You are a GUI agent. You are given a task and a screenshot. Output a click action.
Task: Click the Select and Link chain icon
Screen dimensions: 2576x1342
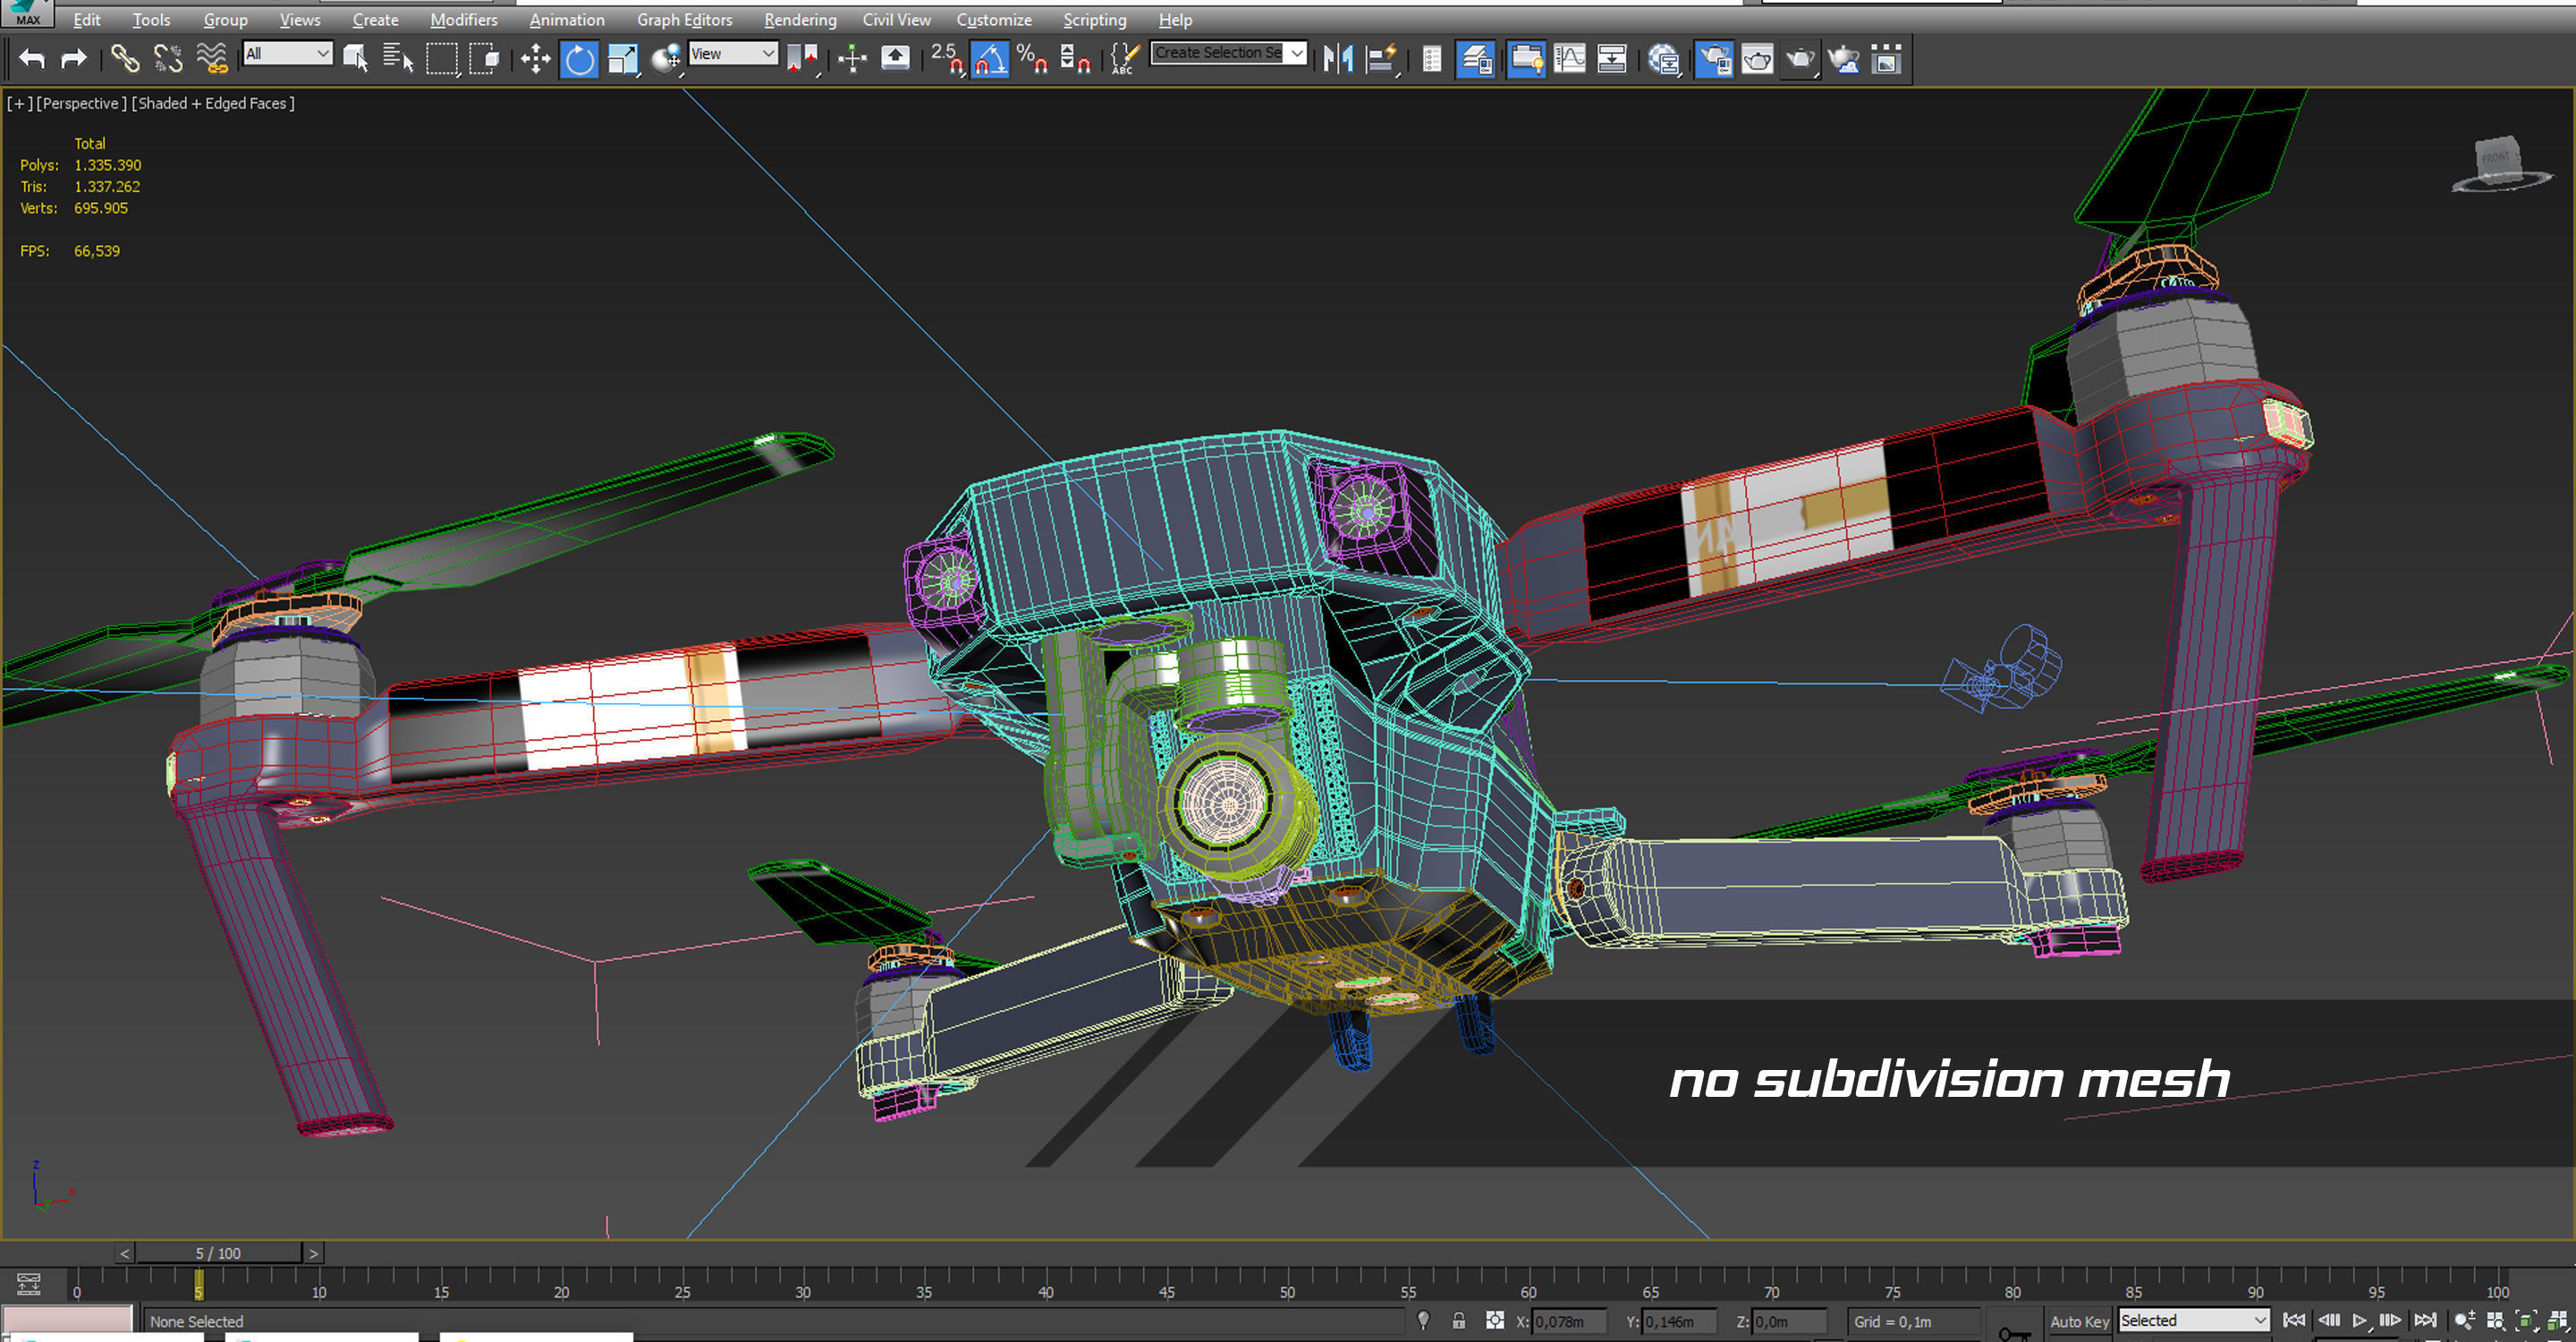tap(124, 59)
